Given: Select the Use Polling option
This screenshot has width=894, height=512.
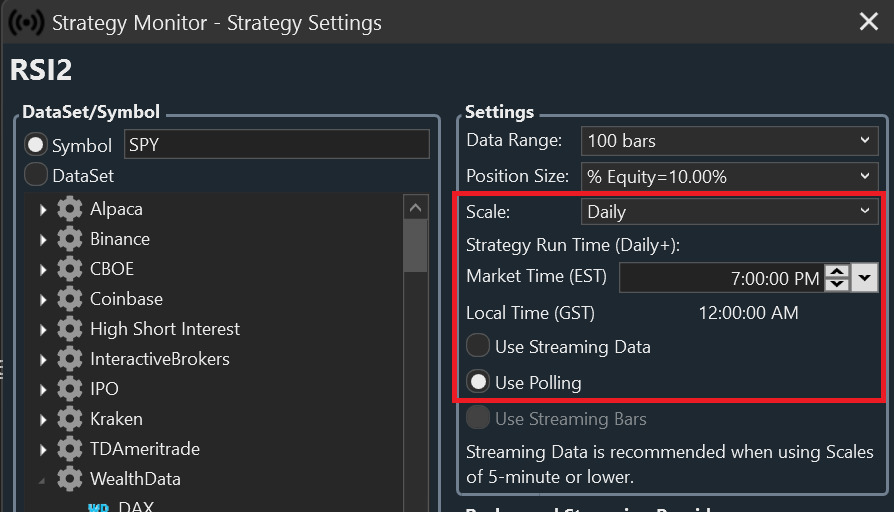Looking at the screenshot, I should [479, 382].
